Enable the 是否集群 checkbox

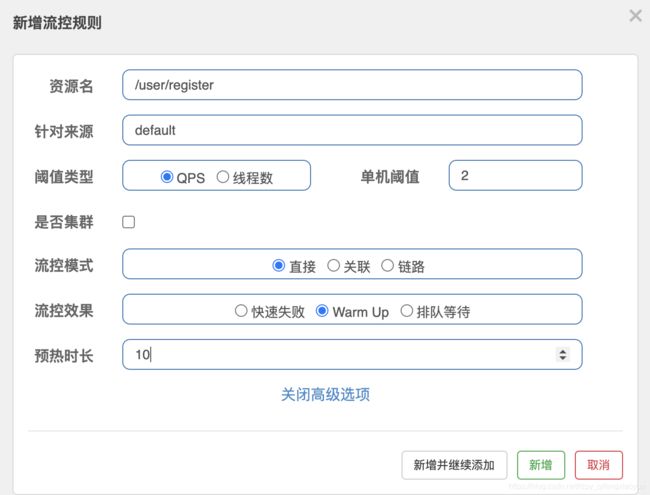(129, 222)
